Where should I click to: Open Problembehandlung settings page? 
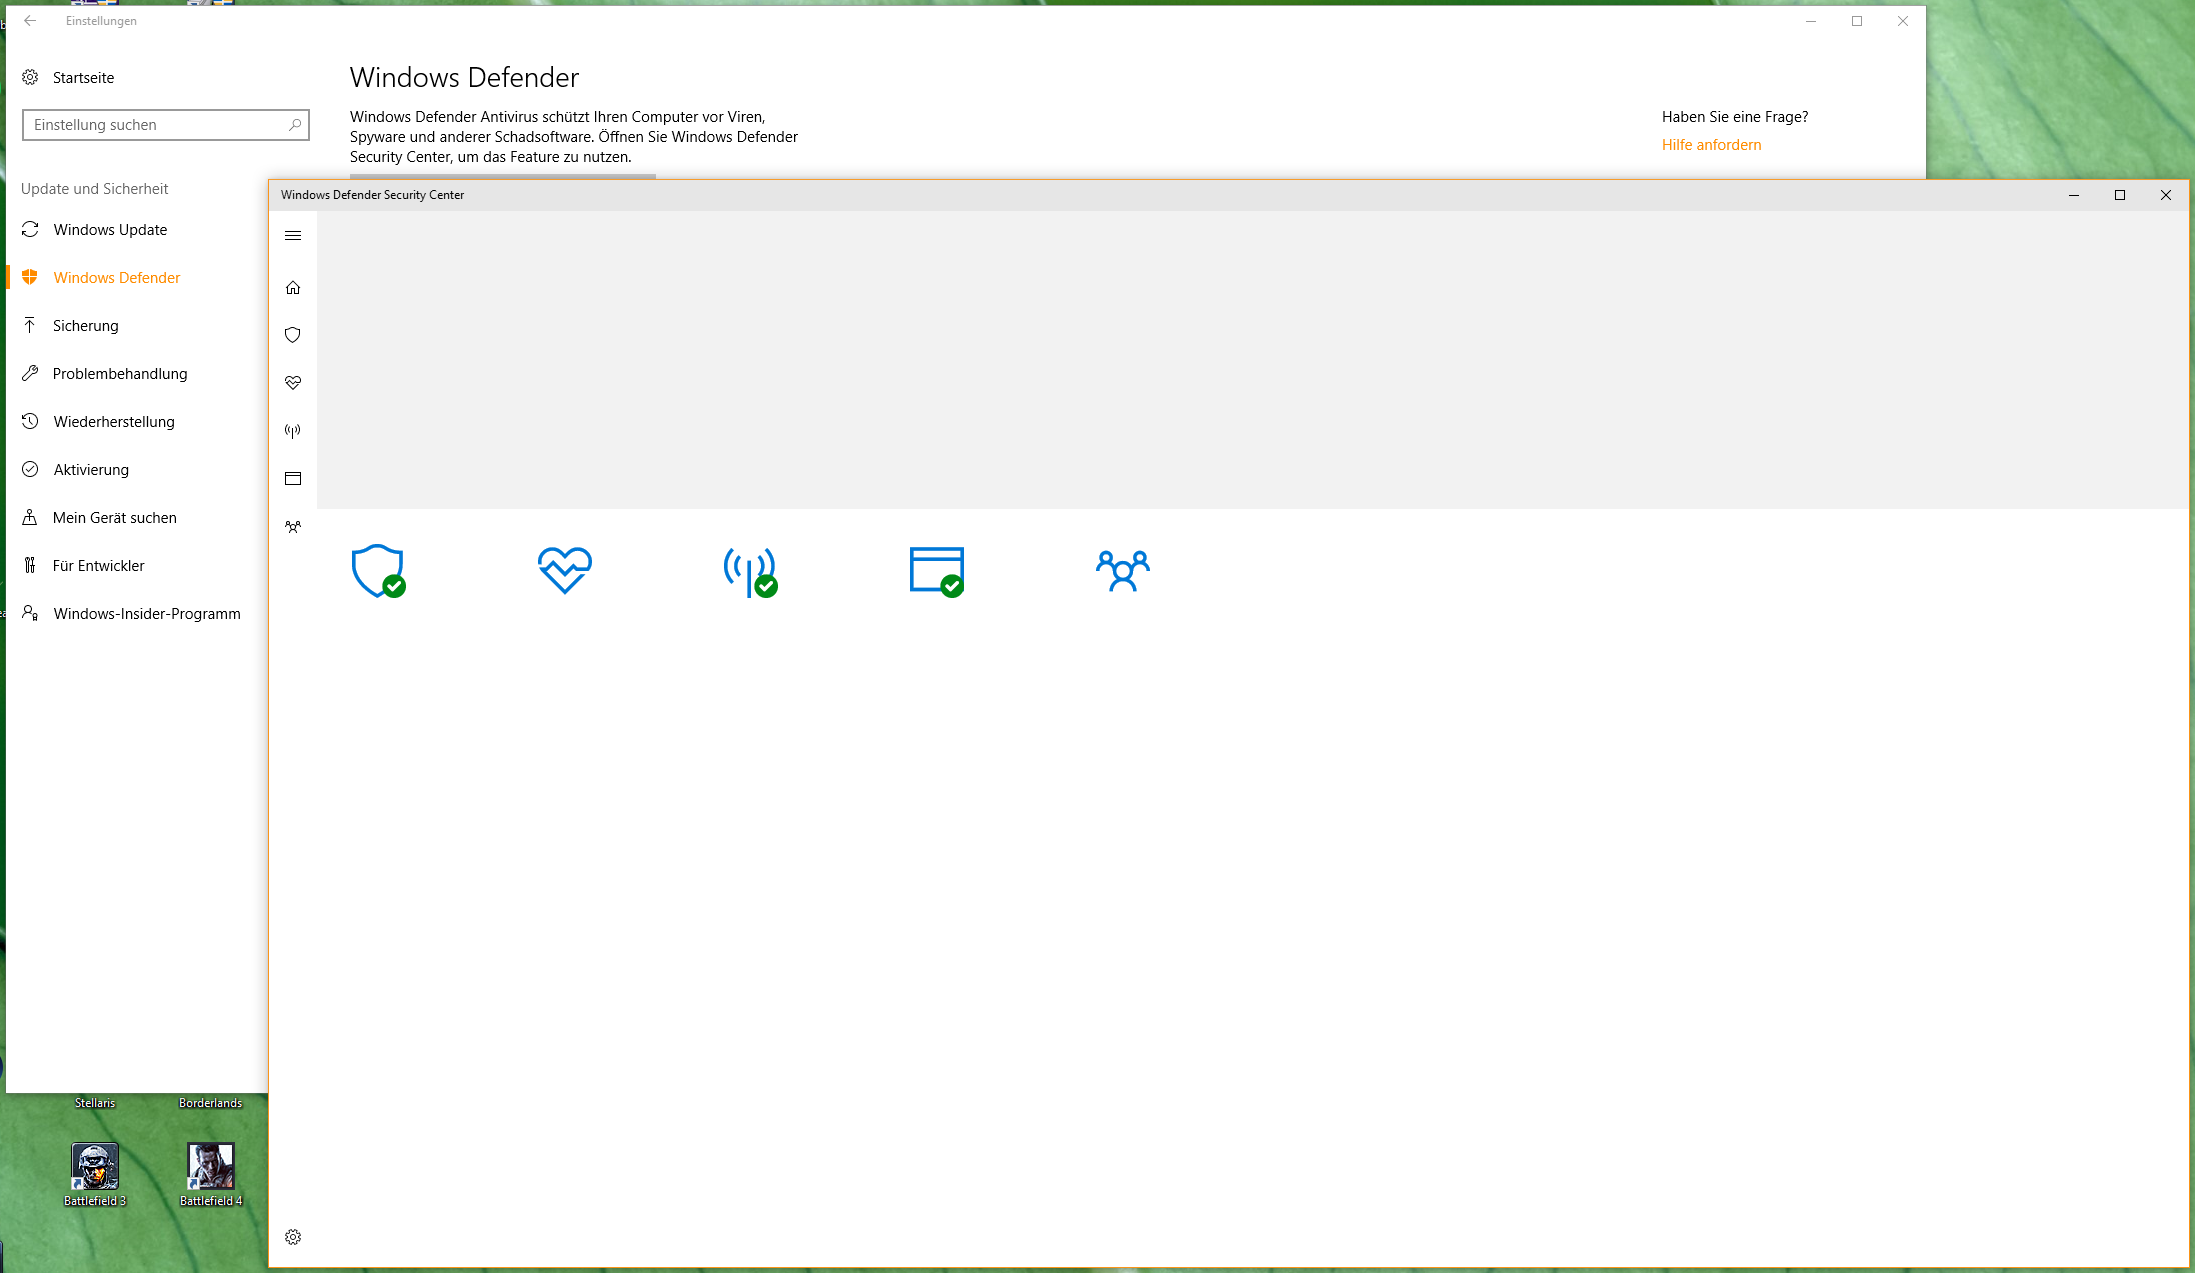point(120,374)
